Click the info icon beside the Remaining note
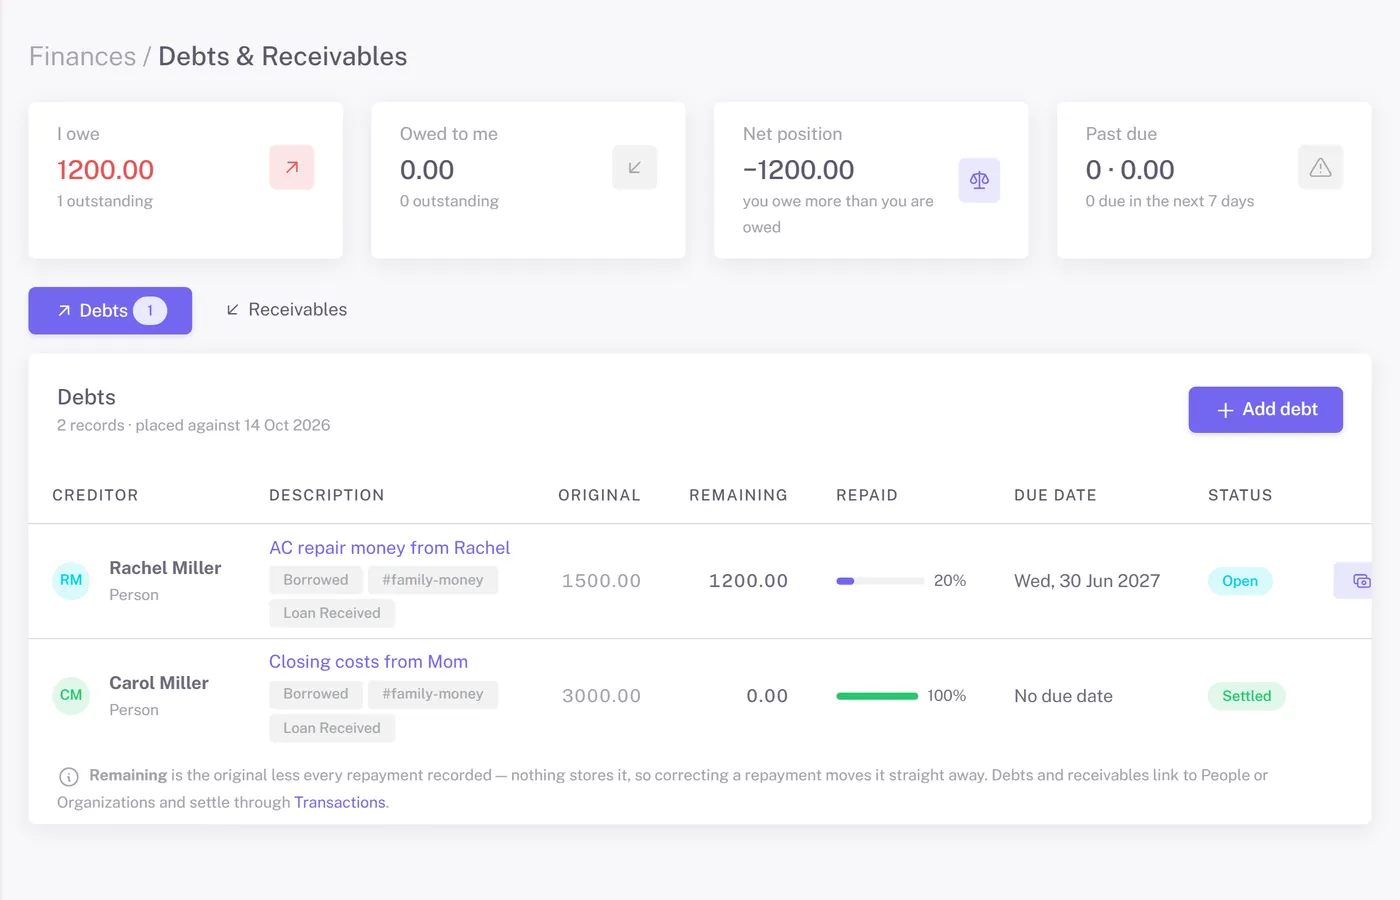The height and width of the screenshot is (900, 1400). point(69,777)
